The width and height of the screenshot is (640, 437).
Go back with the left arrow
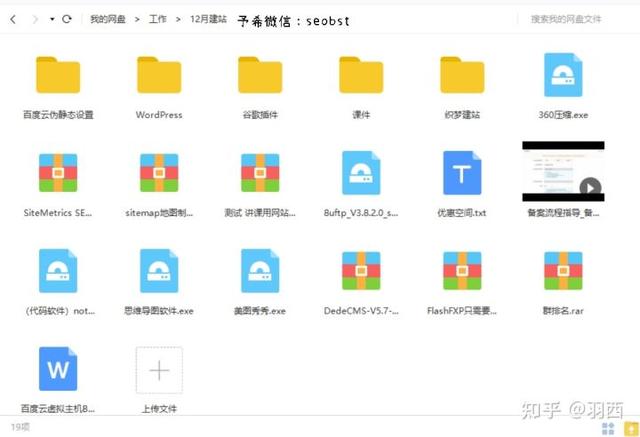pos(13,19)
